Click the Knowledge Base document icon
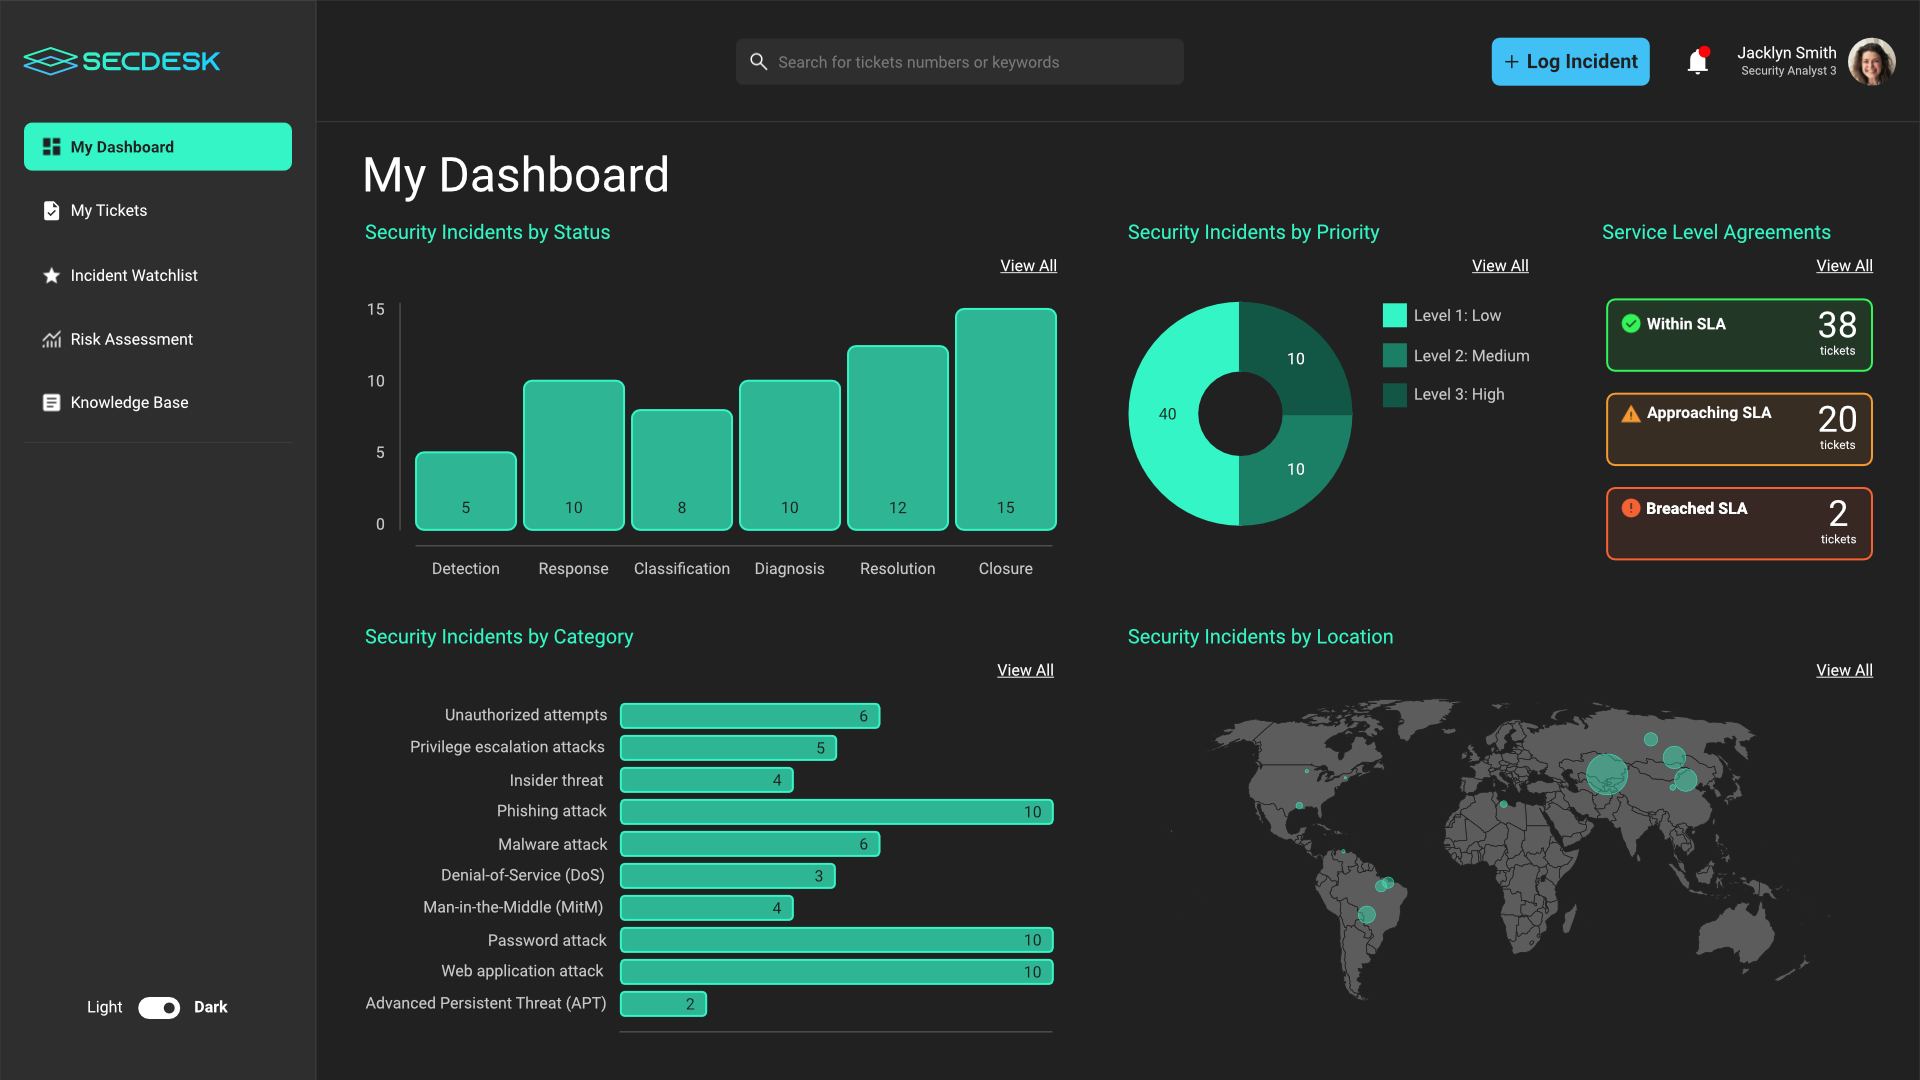Viewport: 1920px width, 1080px height. click(51, 402)
